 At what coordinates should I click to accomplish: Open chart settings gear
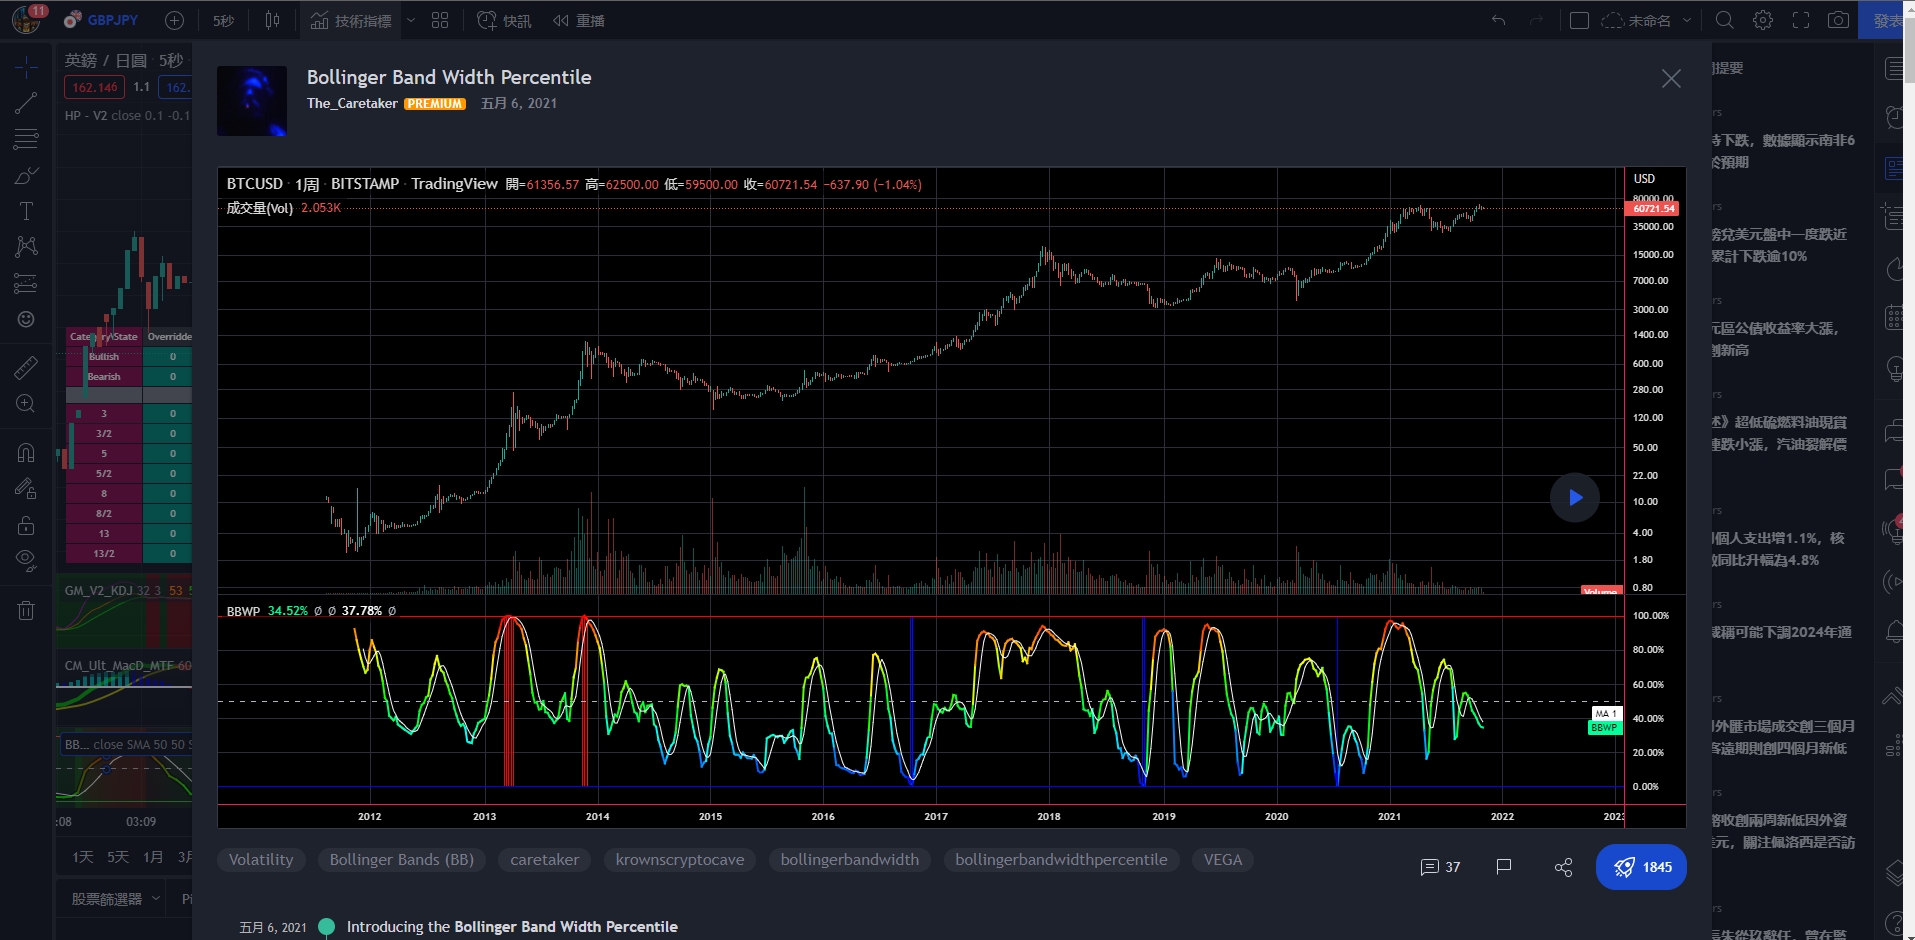(x=1763, y=20)
